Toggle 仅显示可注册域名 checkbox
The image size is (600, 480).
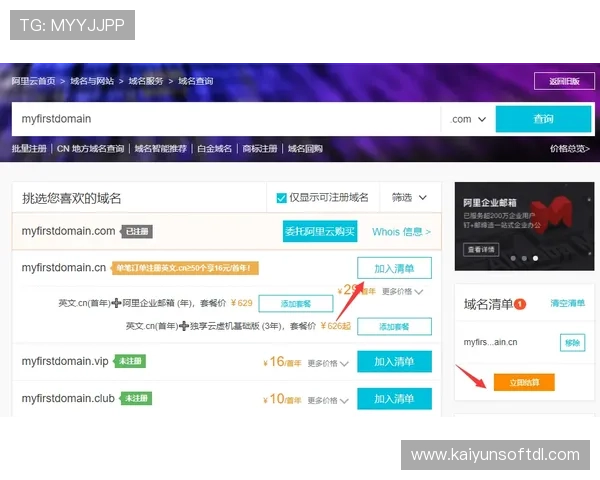tap(281, 198)
